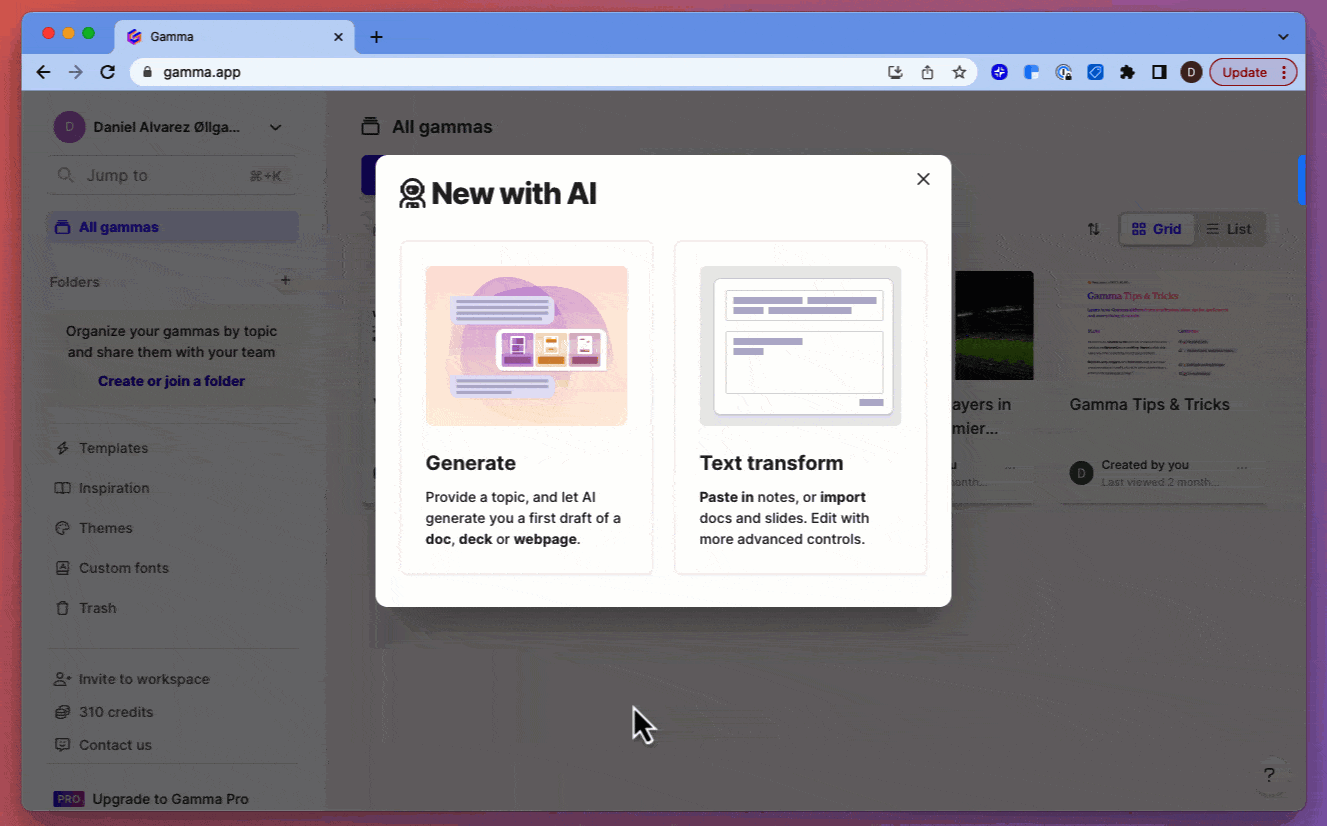The image size is (1327, 826).
Task: Open Custom fonts in the sidebar
Action: pyautogui.click(x=111, y=568)
